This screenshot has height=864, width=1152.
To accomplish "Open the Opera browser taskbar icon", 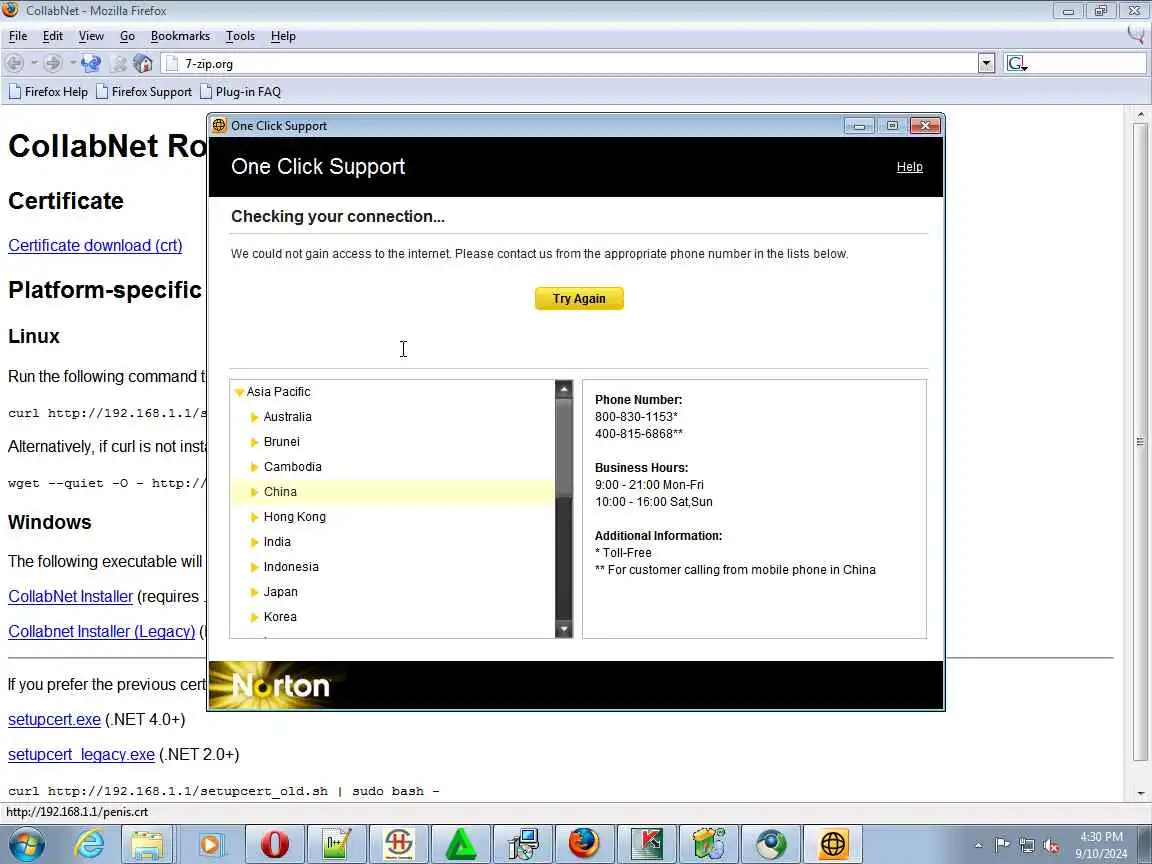I will 274,844.
